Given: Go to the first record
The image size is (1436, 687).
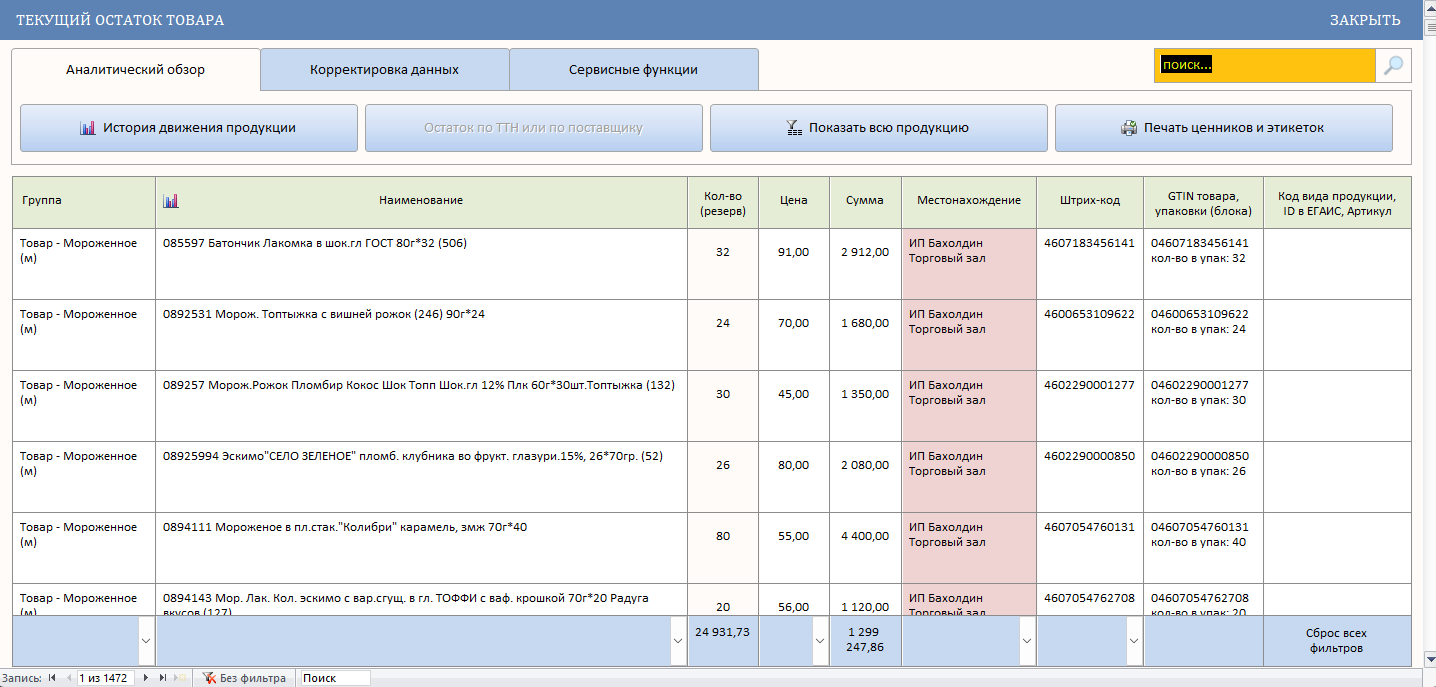Looking at the screenshot, I should (x=52, y=678).
